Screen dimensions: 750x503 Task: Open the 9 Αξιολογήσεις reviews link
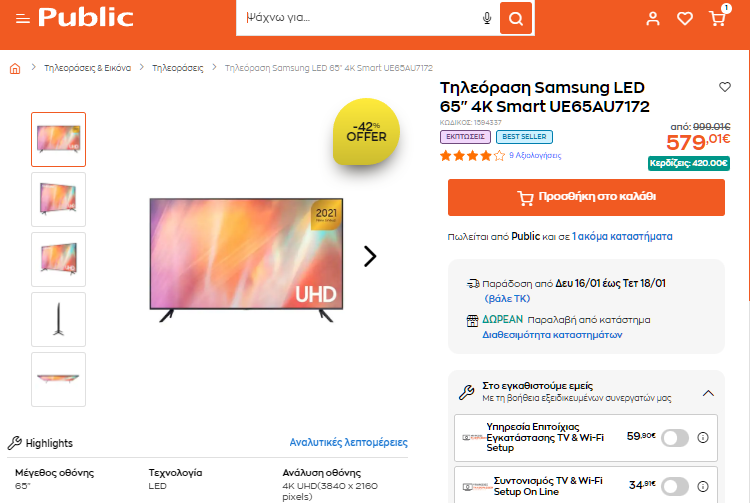tap(535, 155)
